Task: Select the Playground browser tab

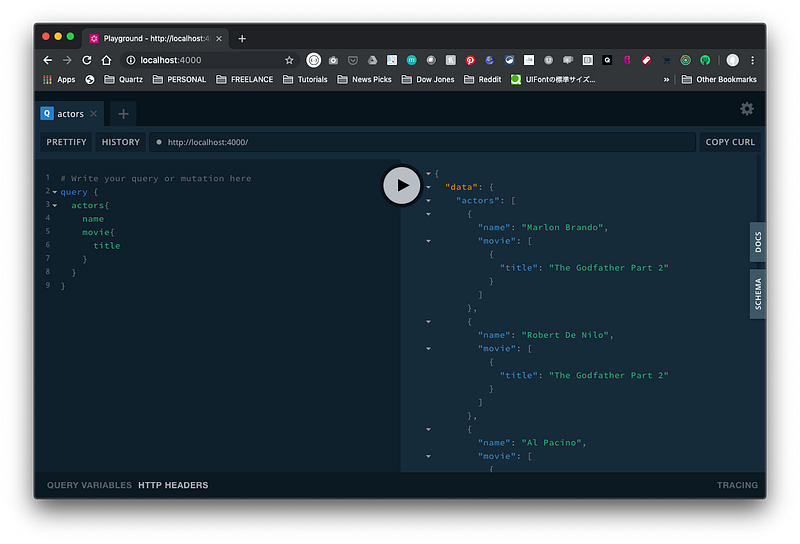Action: pyautogui.click(x=156, y=39)
